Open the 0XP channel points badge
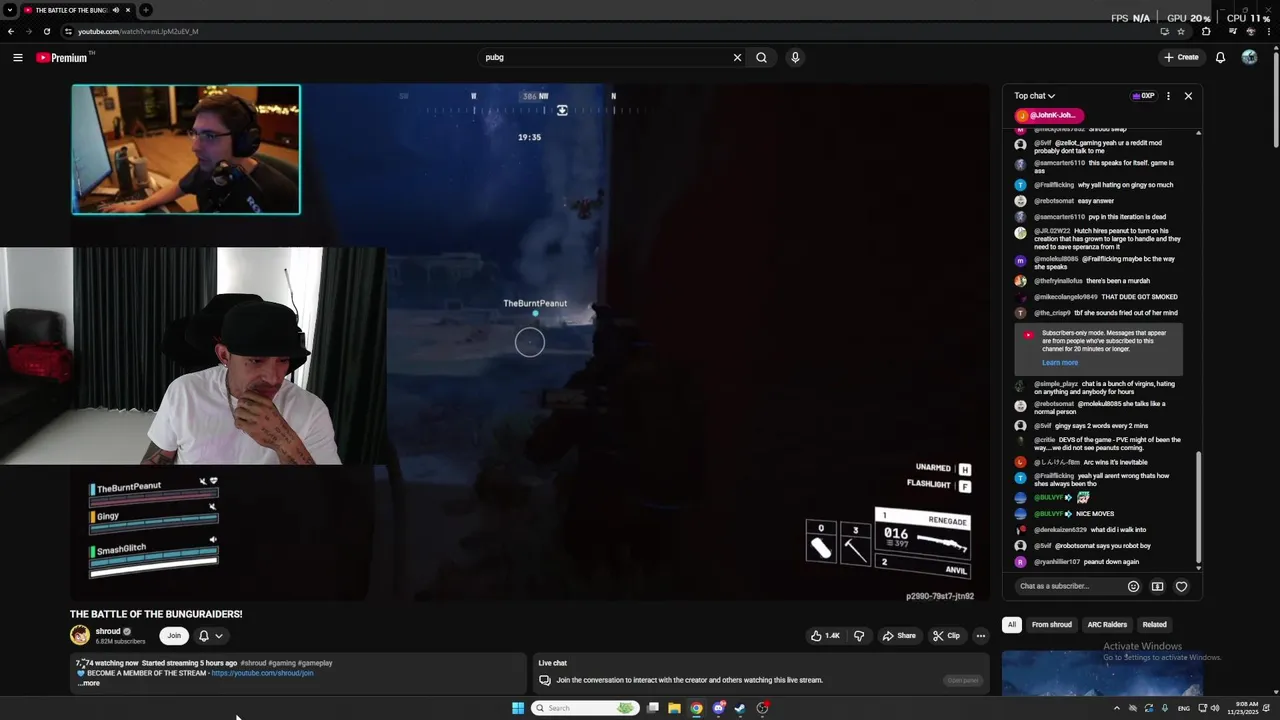Screen dimensions: 1280x720 click(x=1143, y=96)
